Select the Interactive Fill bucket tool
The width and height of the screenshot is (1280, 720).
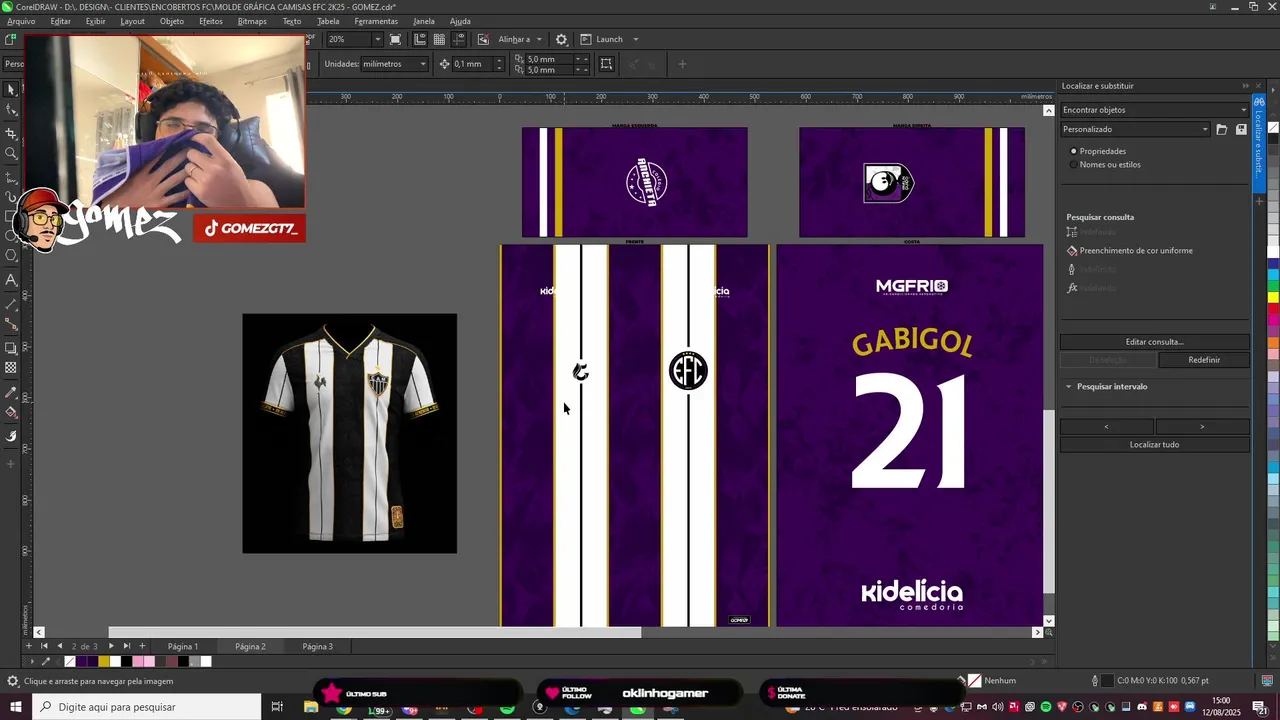11,413
